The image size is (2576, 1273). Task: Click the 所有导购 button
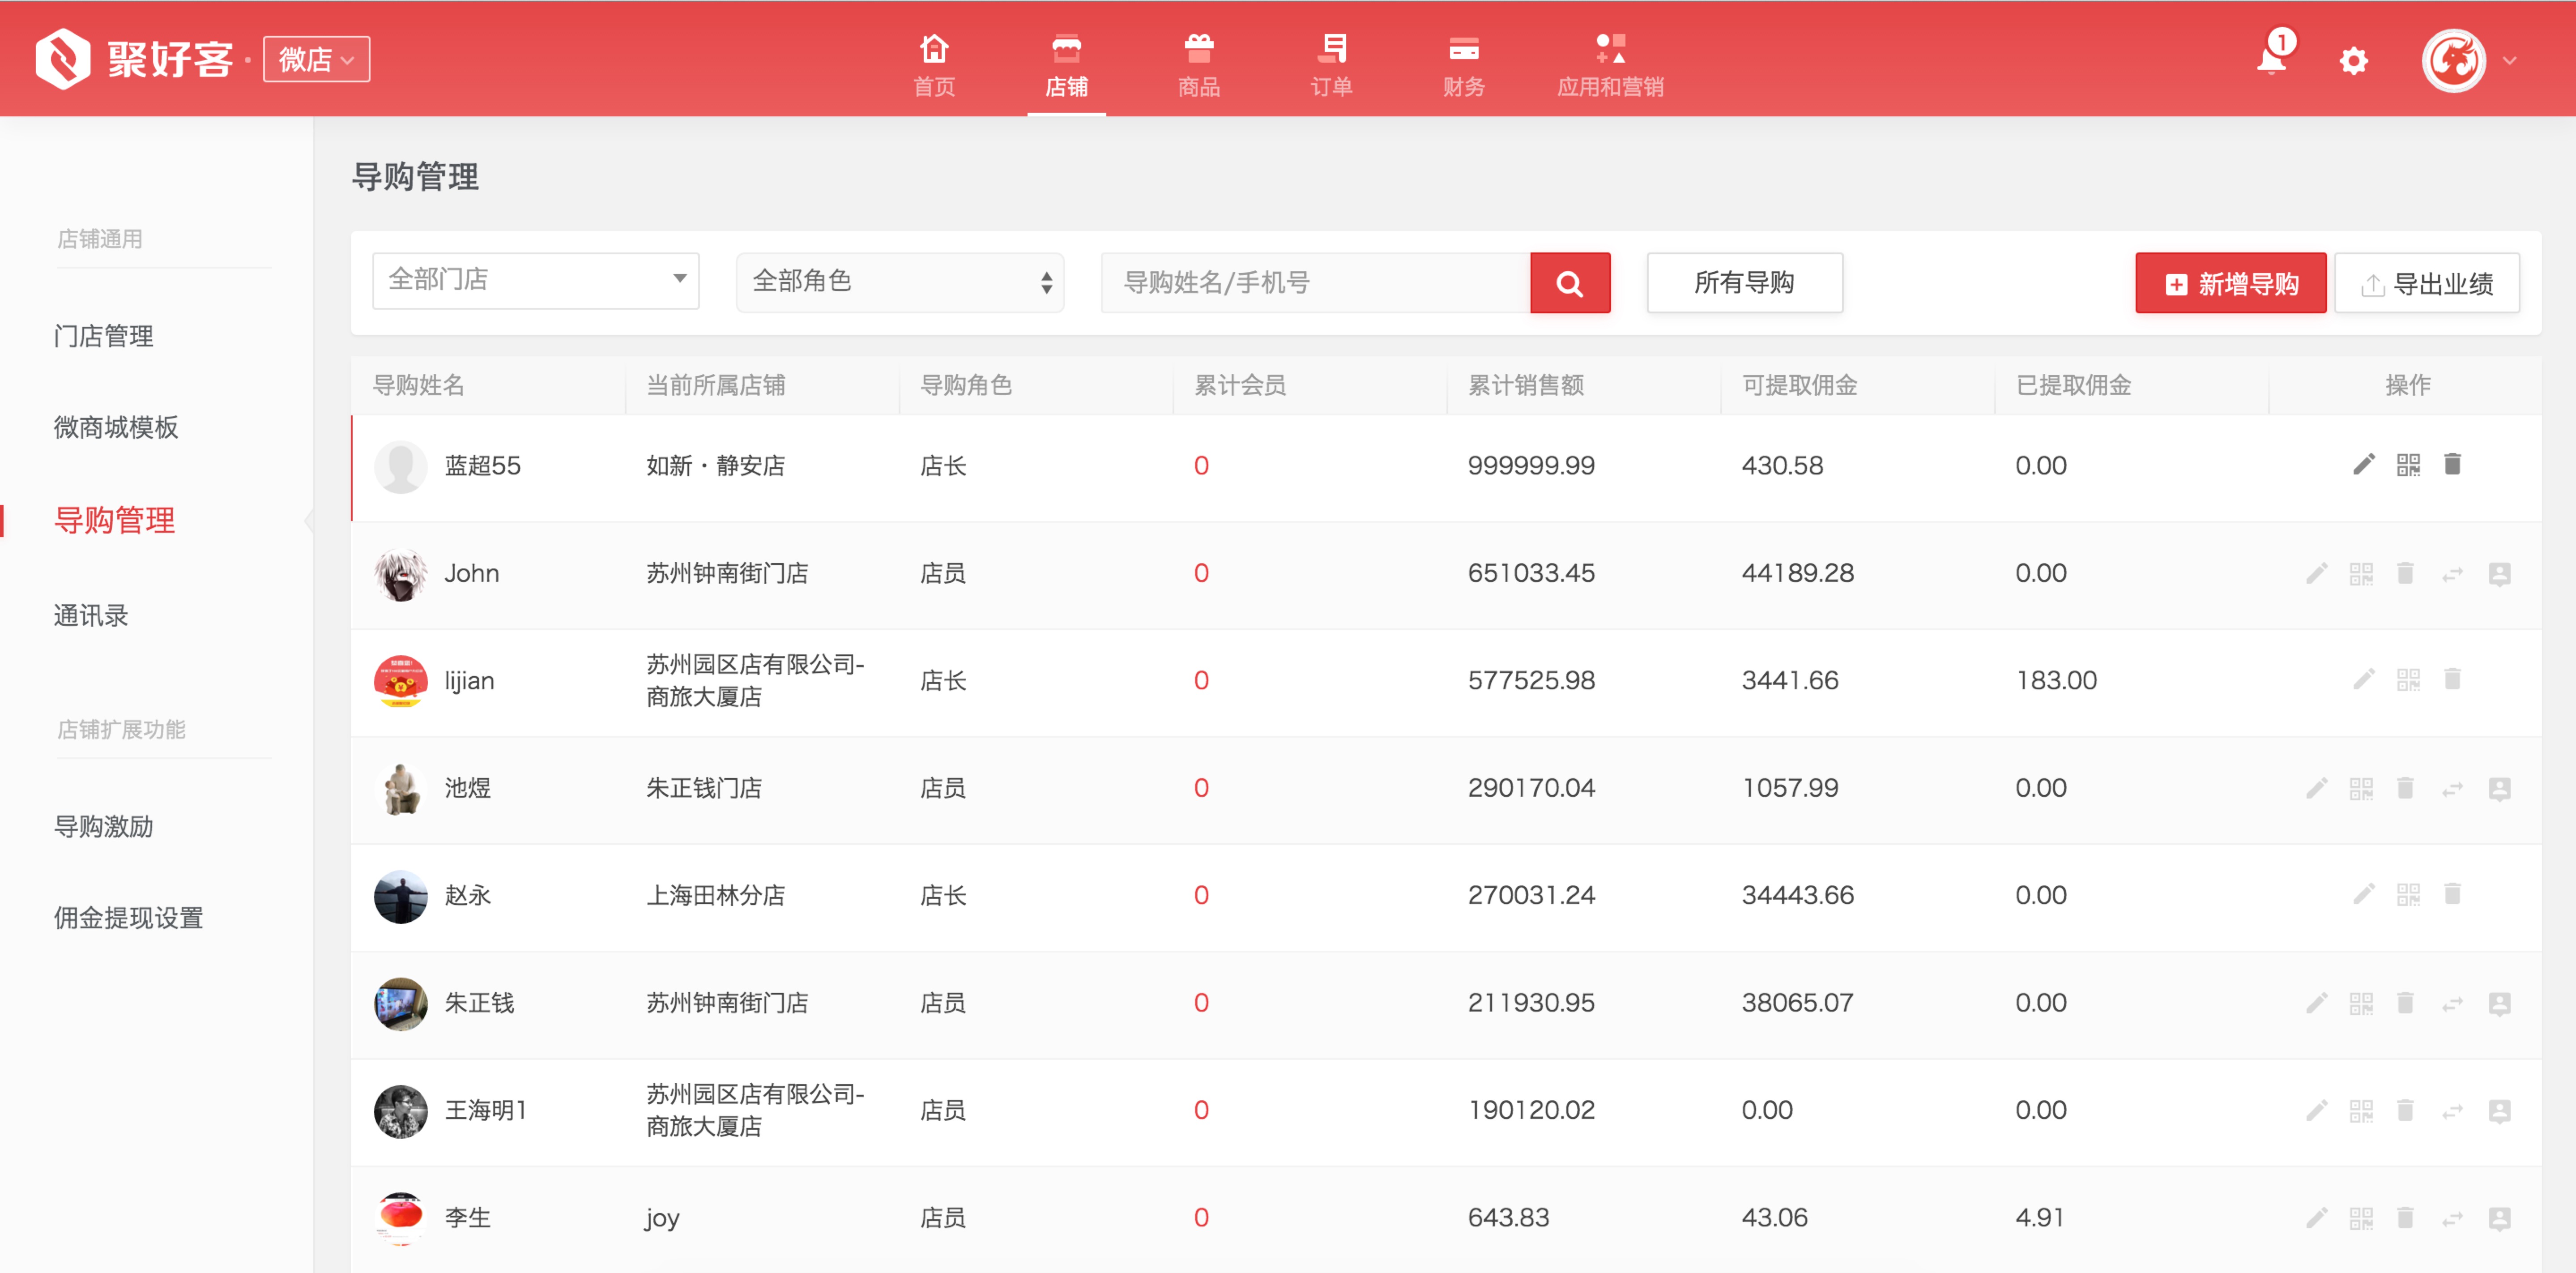point(1744,282)
